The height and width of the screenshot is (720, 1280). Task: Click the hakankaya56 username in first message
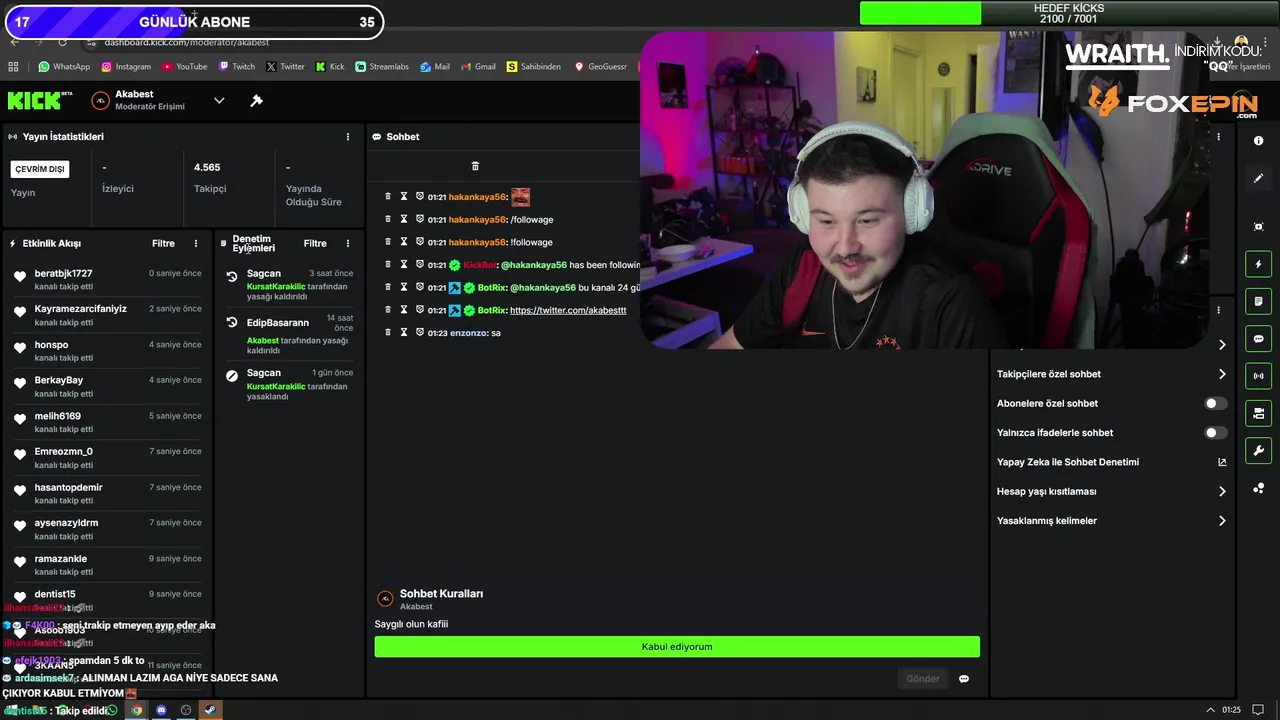click(x=477, y=197)
